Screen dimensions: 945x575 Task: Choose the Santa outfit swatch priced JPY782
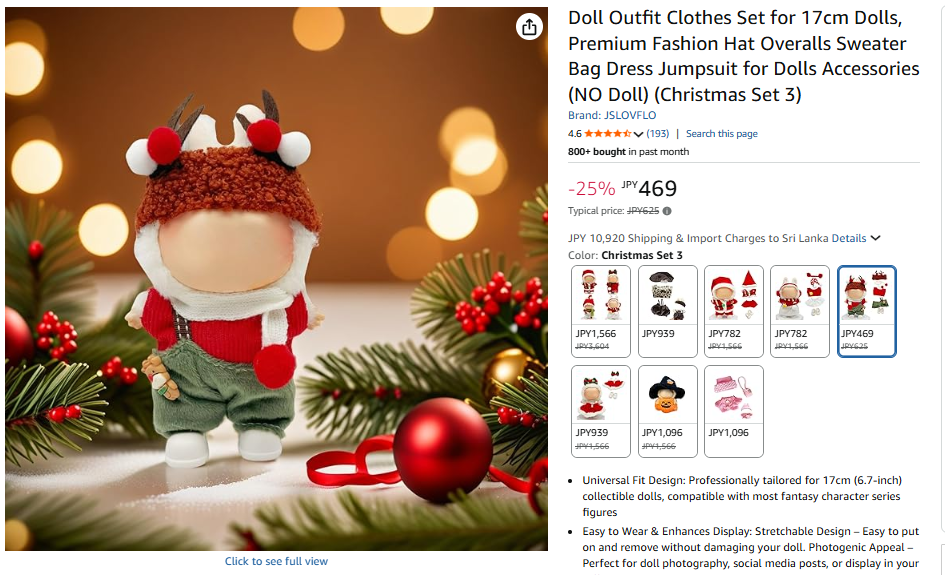click(x=734, y=311)
